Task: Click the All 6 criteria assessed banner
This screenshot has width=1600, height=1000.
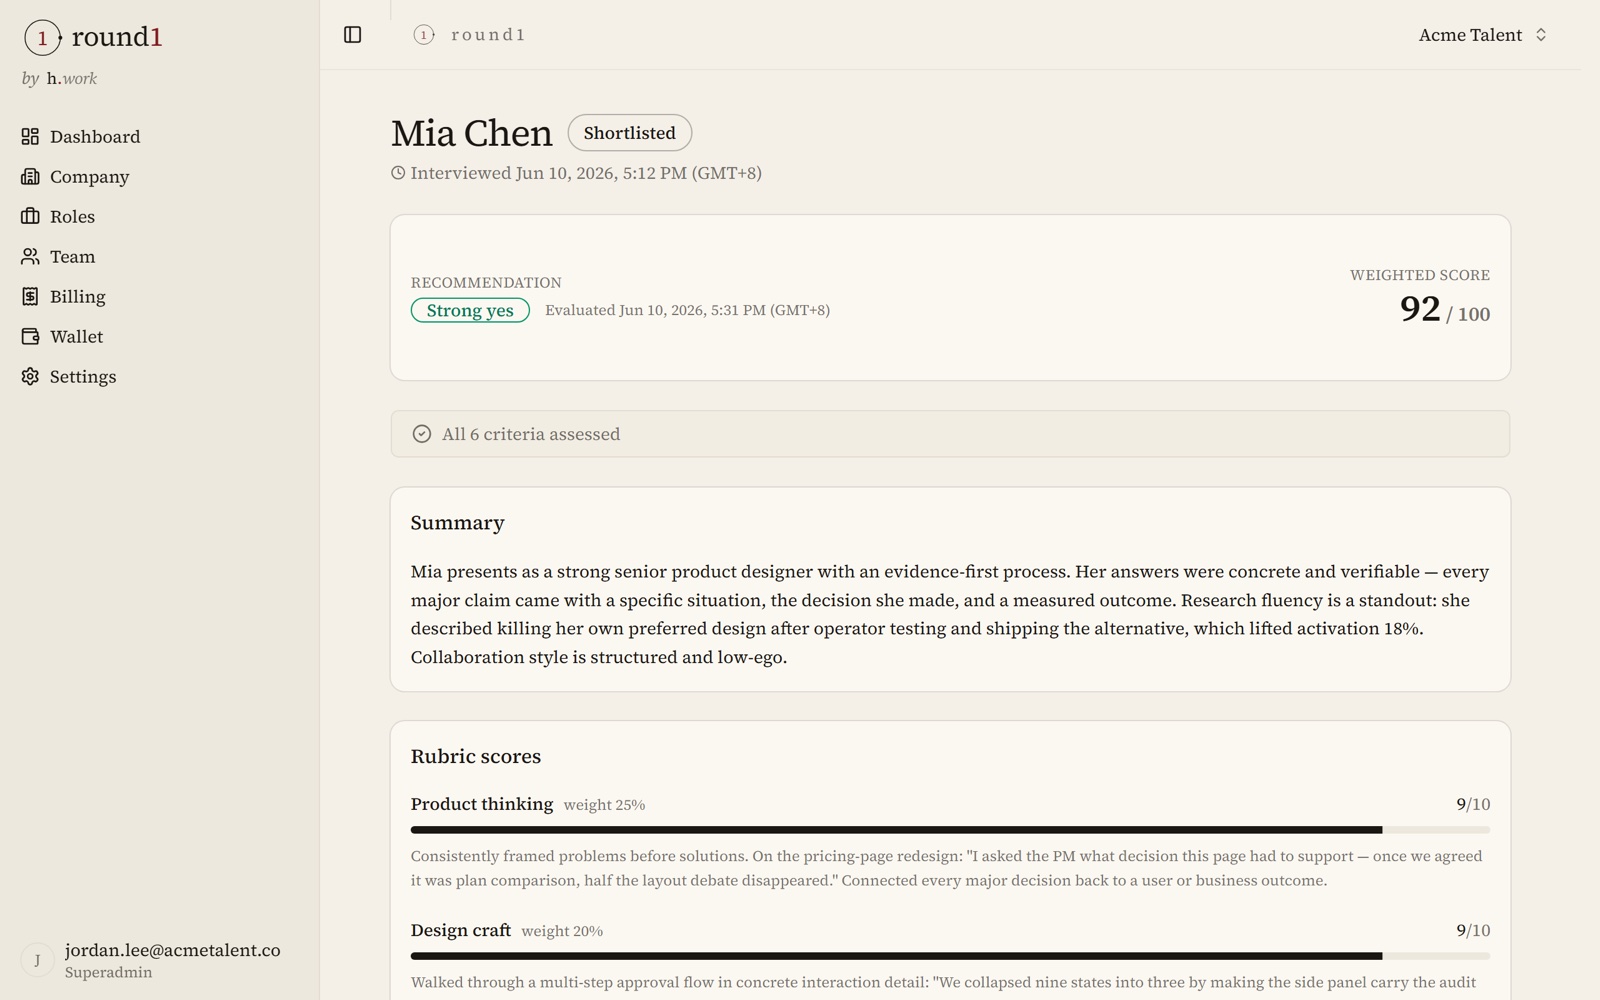Action: coord(950,434)
